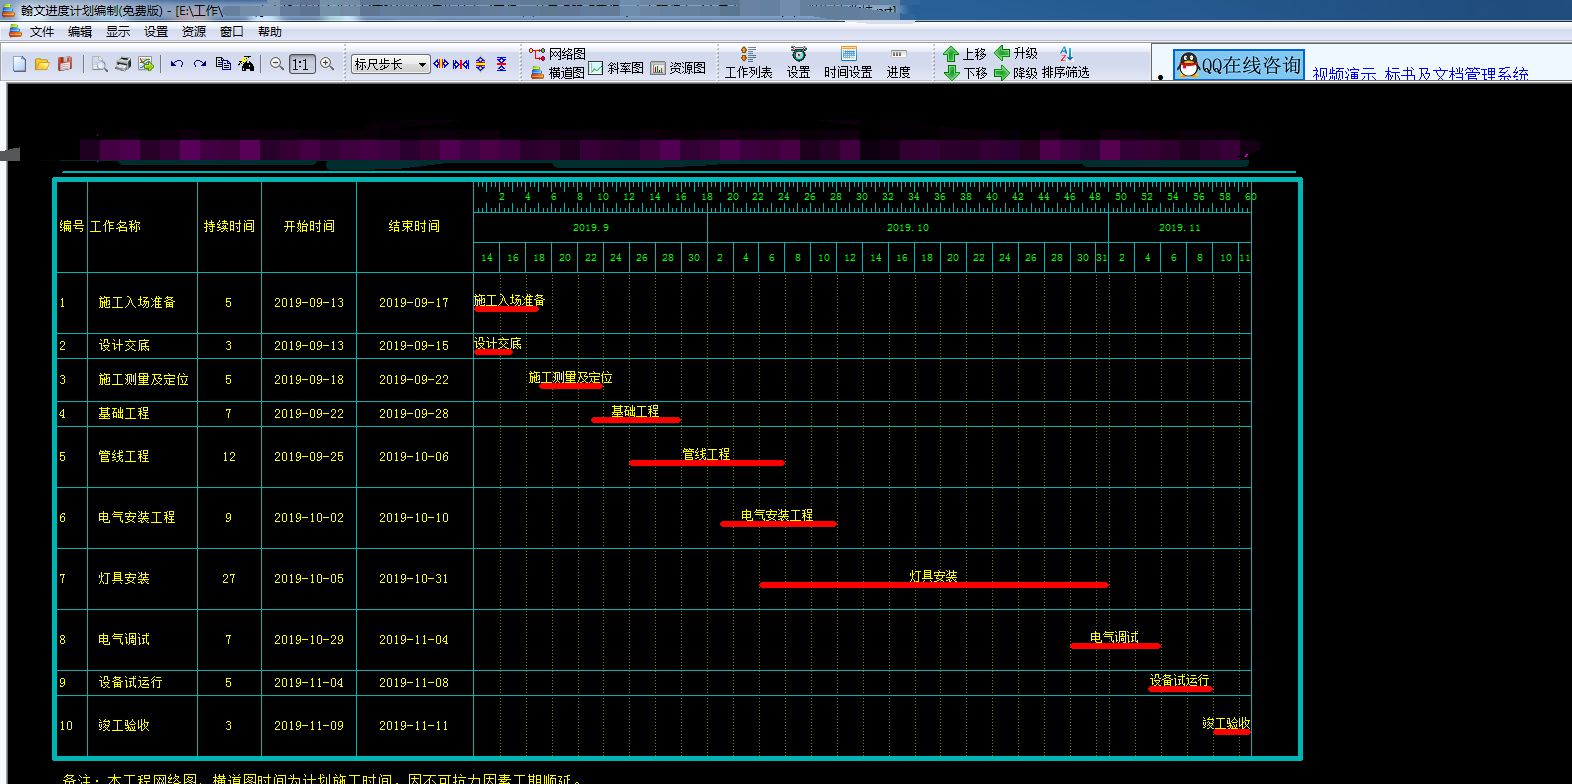
Task: Switch to 斜率图 slope chart view
Action: coord(616,68)
